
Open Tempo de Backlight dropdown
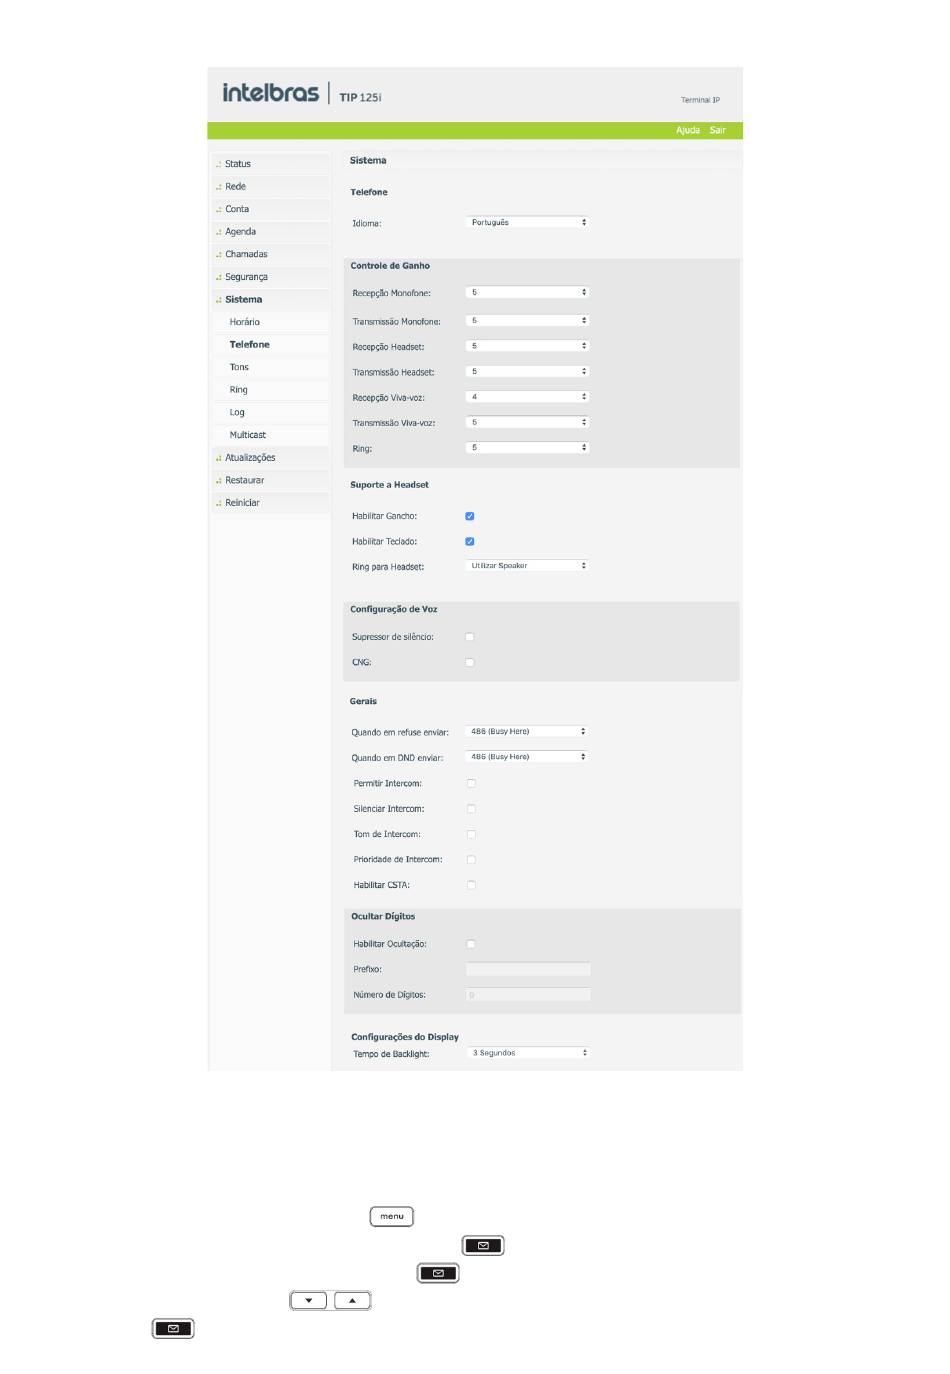[529, 1053]
